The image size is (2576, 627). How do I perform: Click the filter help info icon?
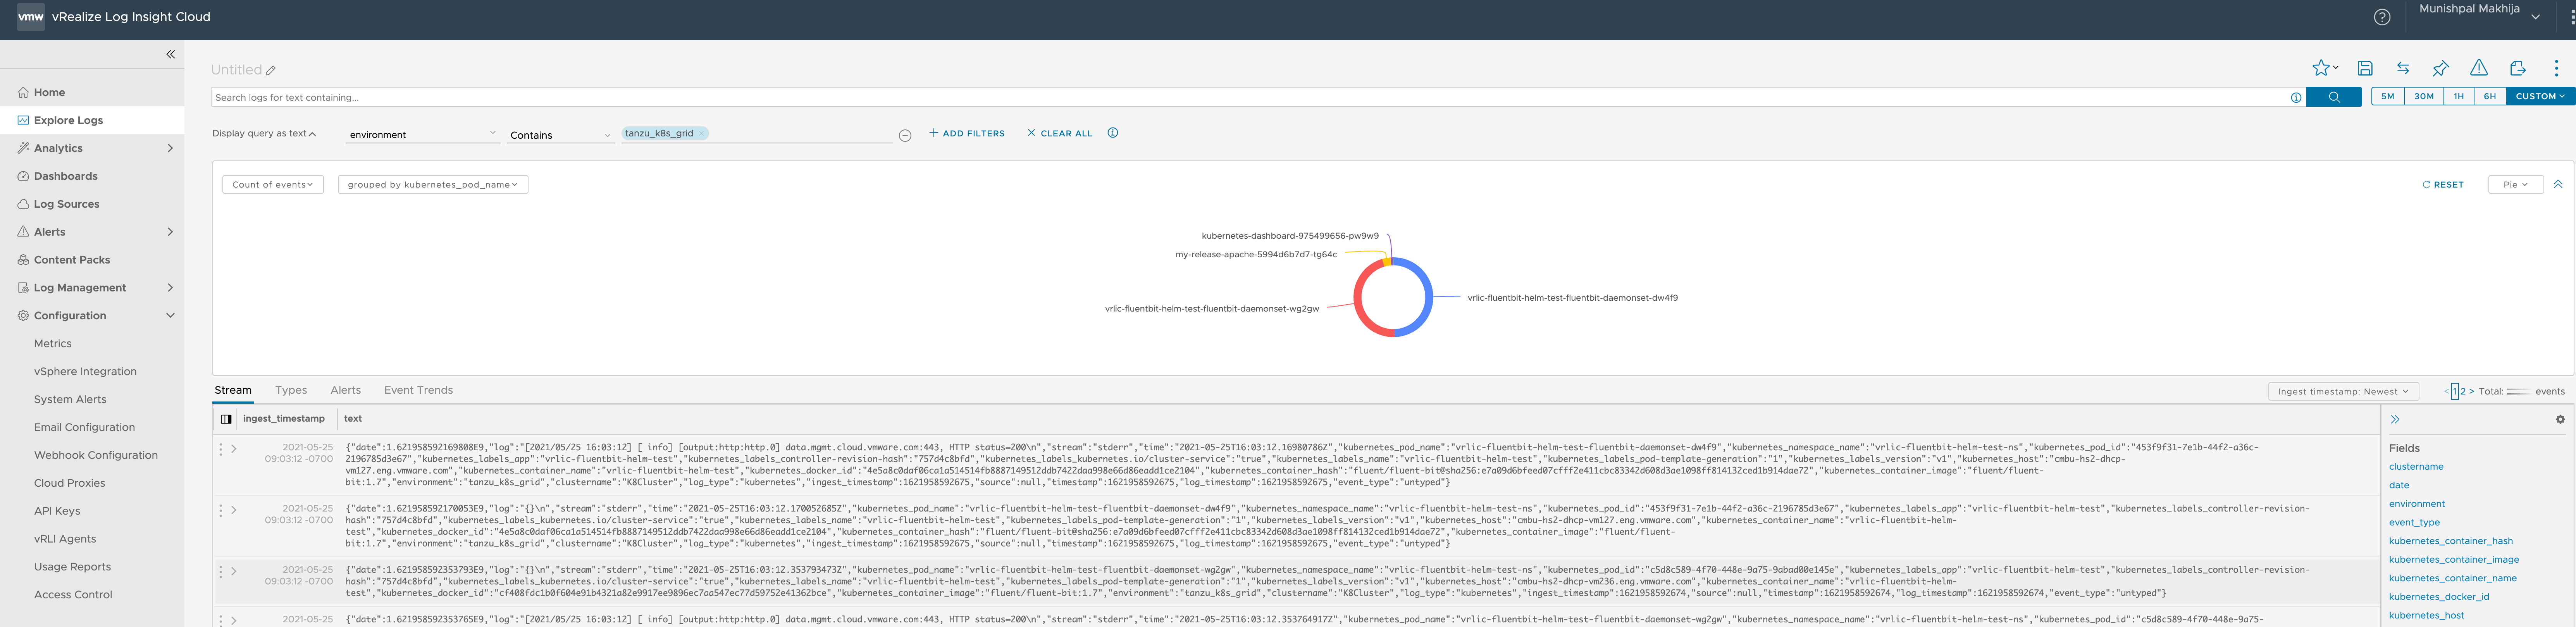pyautogui.click(x=1112, y=133)
